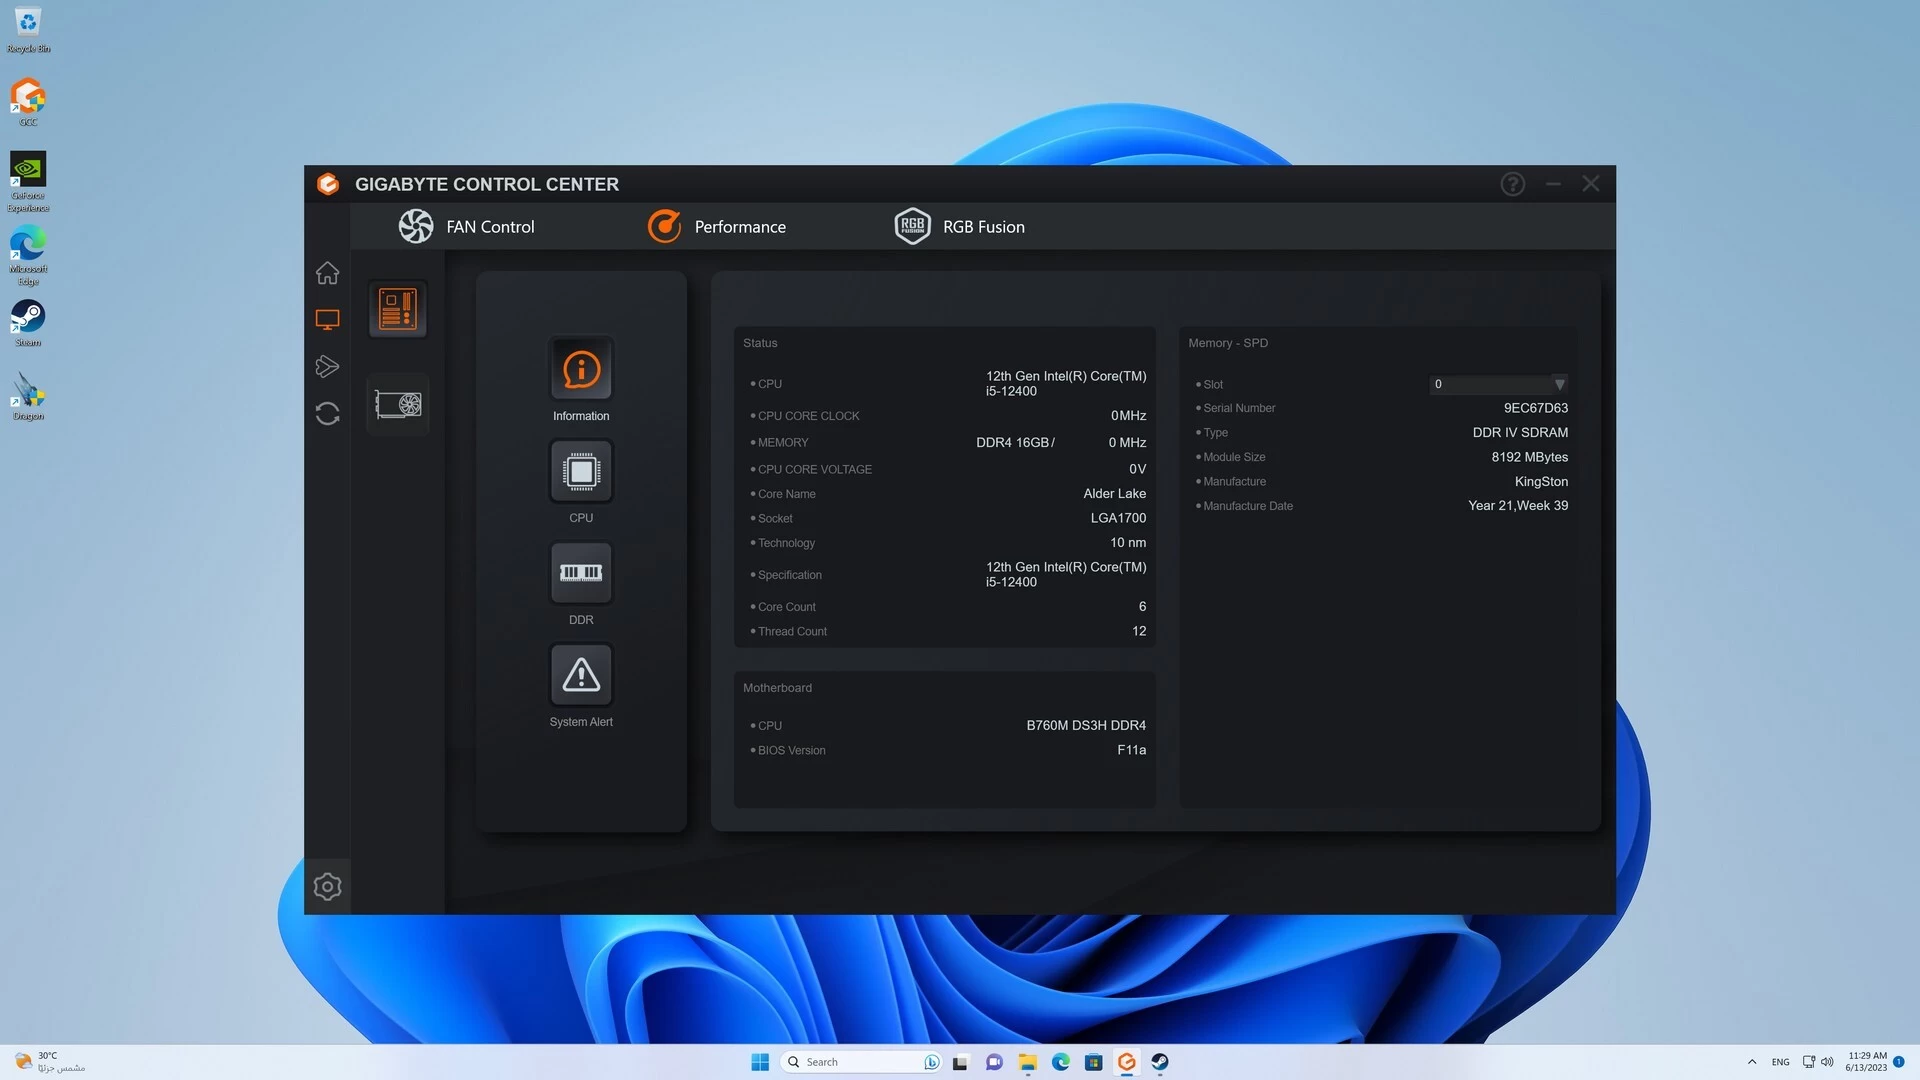The image size is (1920, 1080).
Task: Click the GIGABYTE logo in the title bar
Action: 329,184
